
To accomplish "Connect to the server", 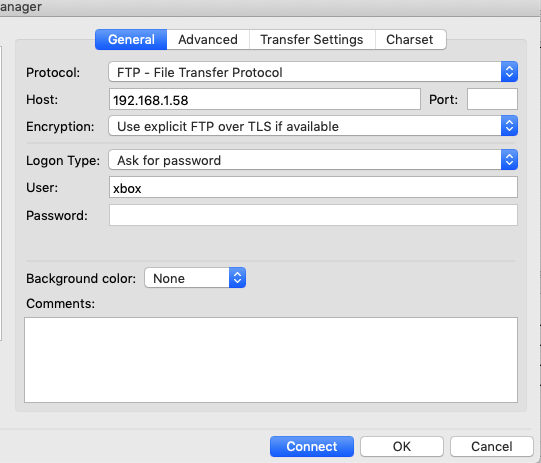I will (312, 447).
